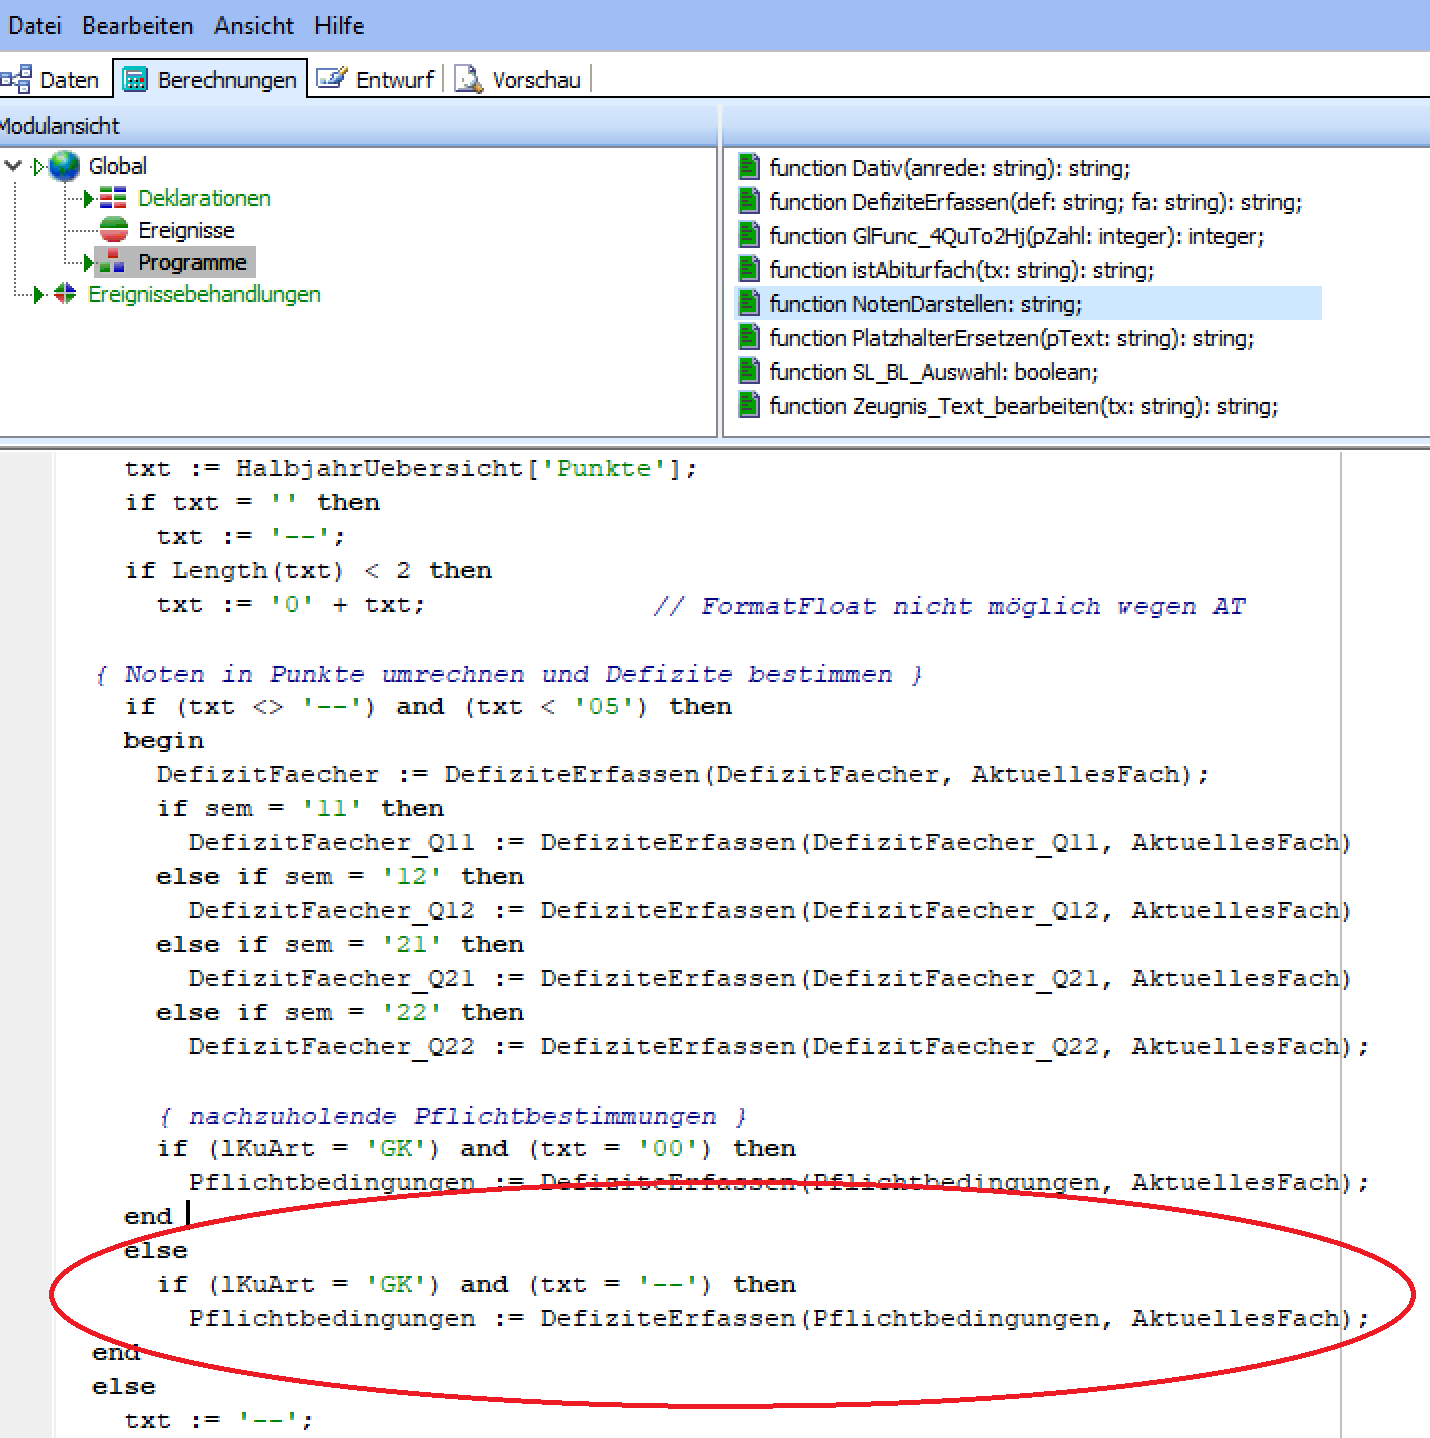Click code line if Length(txt) < 2 then
The image size is (1430, 1438).
tap(308, 570)
